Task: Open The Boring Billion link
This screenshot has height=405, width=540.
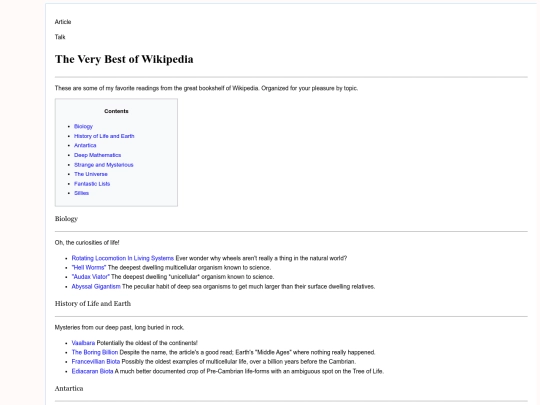Action: [95, 352]
